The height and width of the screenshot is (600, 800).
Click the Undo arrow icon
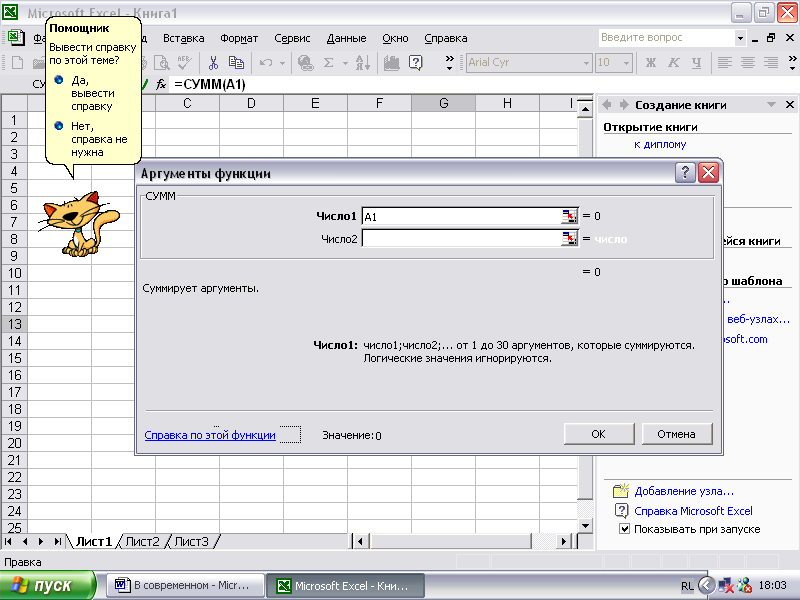(266, 63)
